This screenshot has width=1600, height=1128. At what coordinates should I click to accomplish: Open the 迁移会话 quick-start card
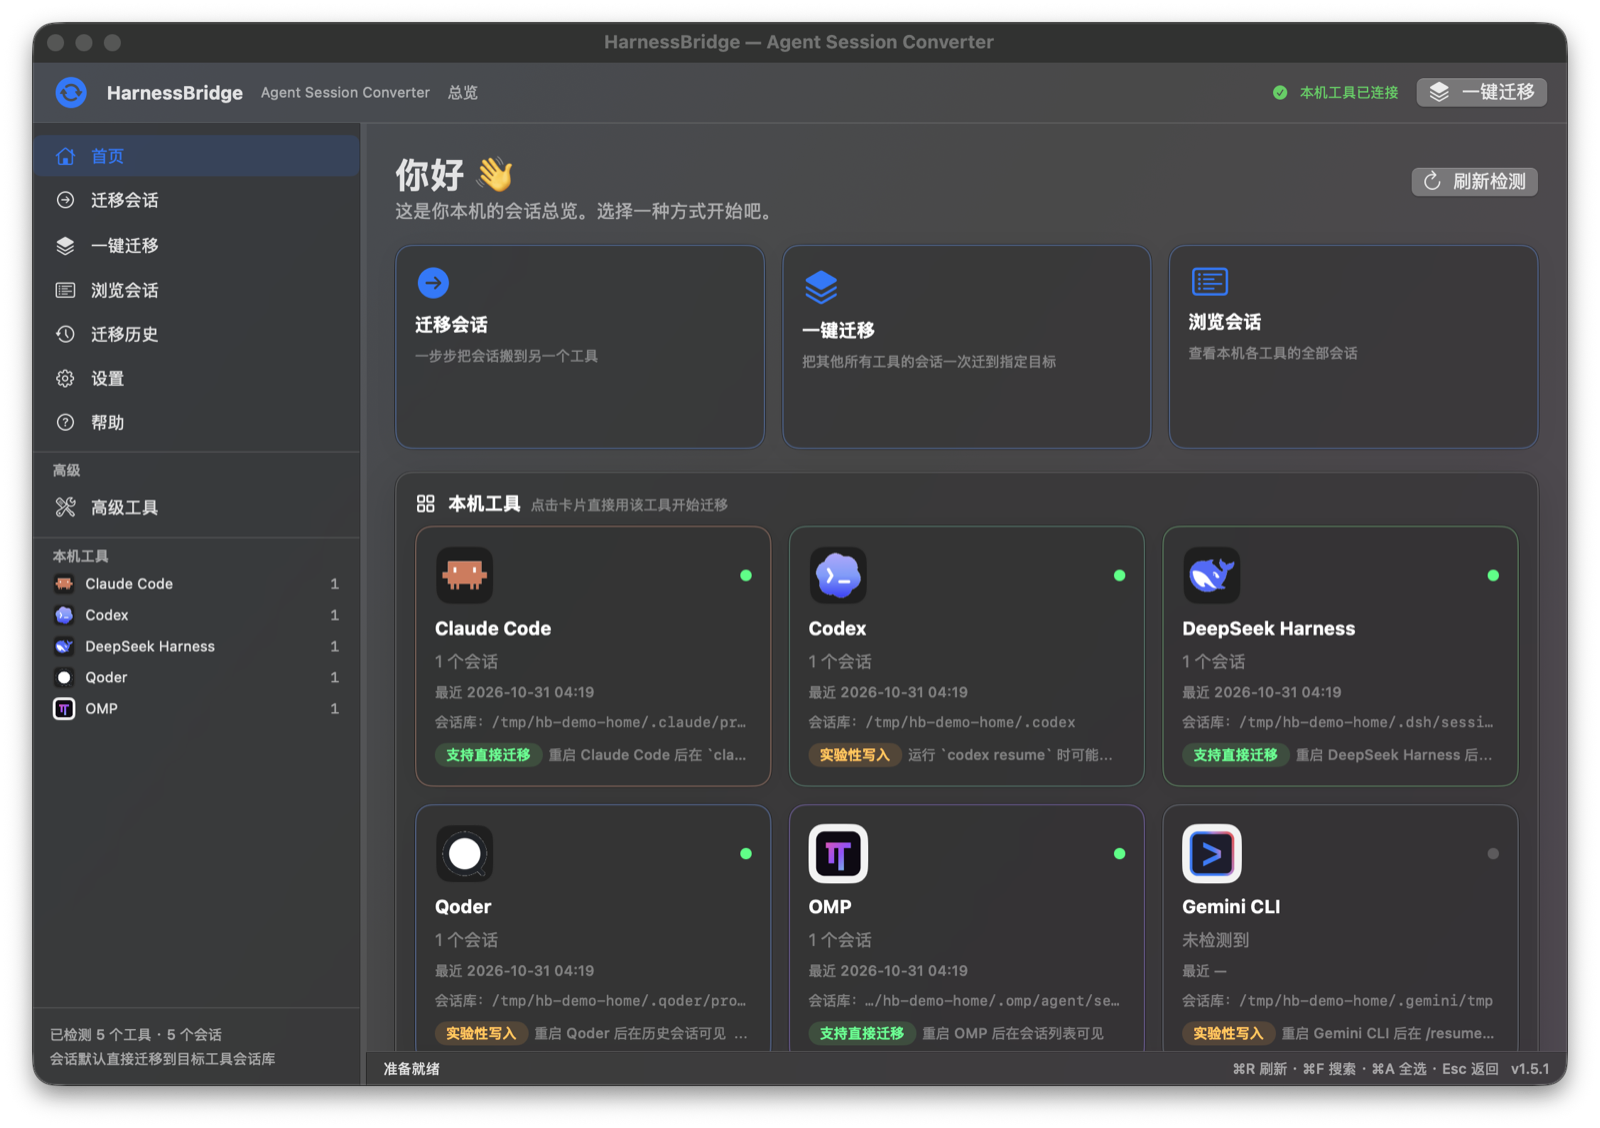tap(580, 347)
